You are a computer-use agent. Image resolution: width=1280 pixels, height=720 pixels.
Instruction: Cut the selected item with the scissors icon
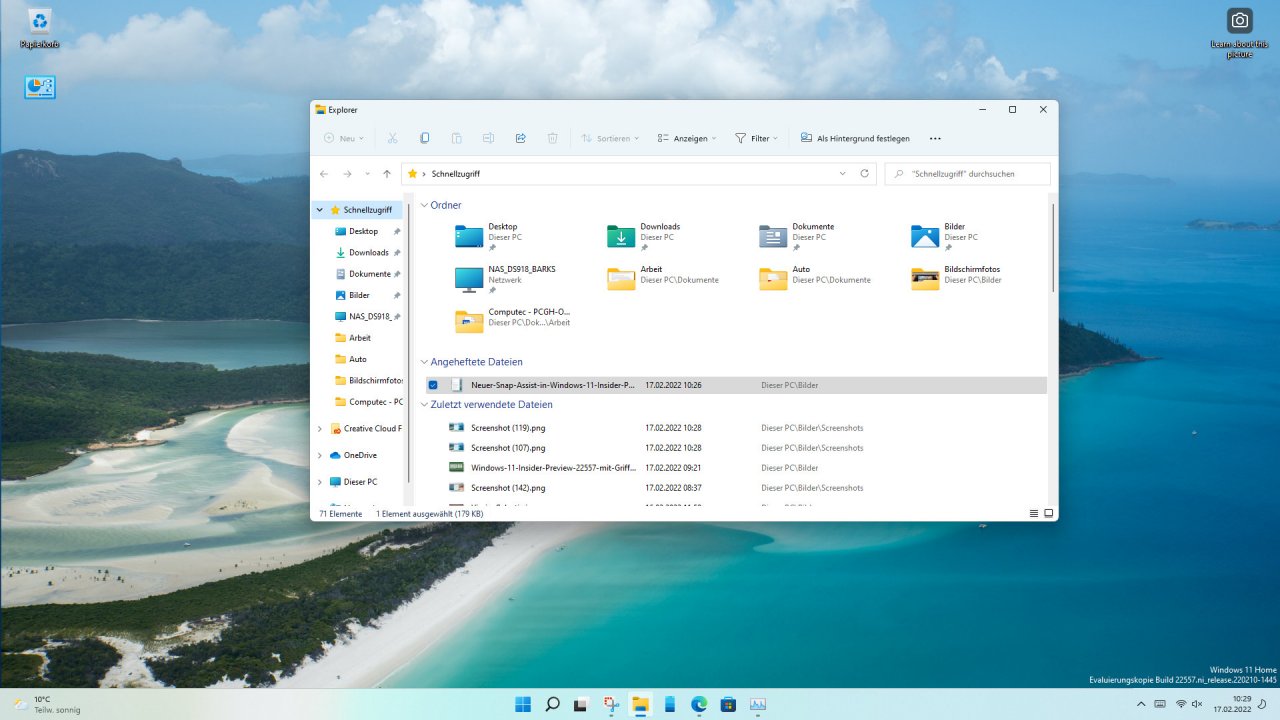tap(393, 138)
